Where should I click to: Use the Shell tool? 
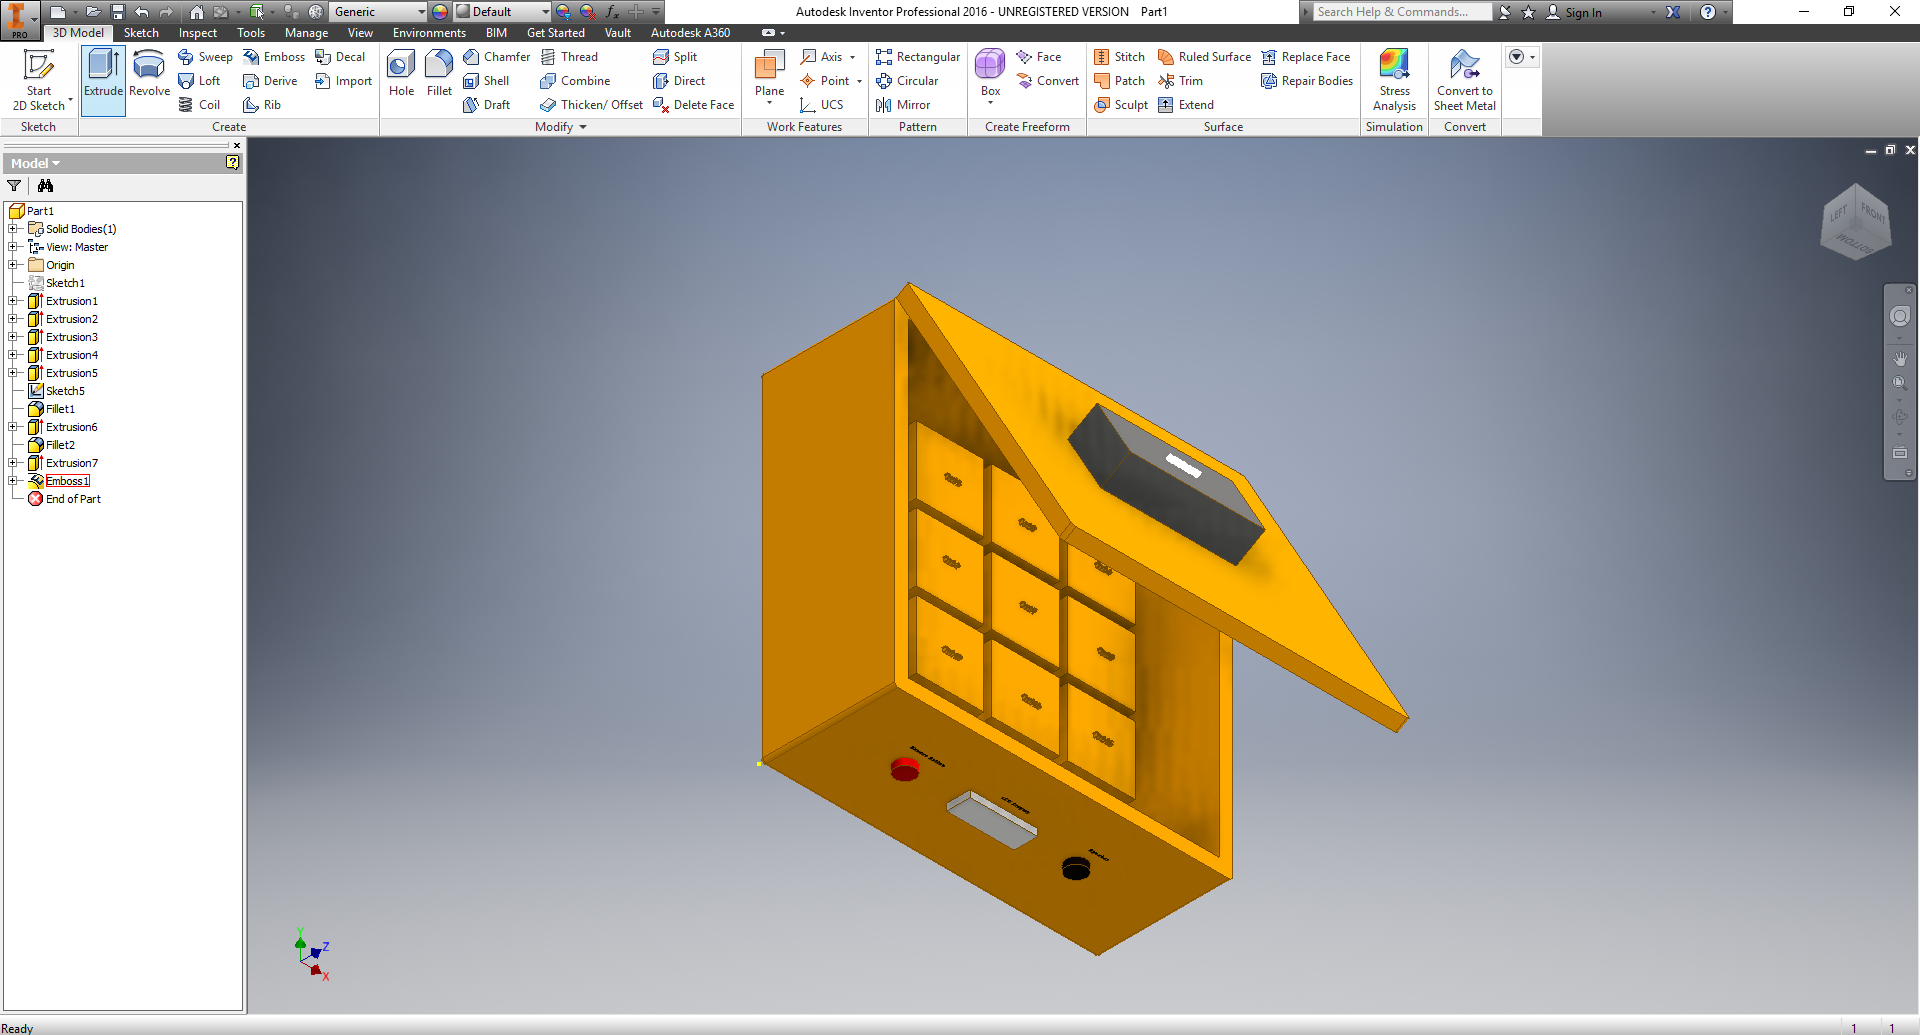click(x=486, y=81)
